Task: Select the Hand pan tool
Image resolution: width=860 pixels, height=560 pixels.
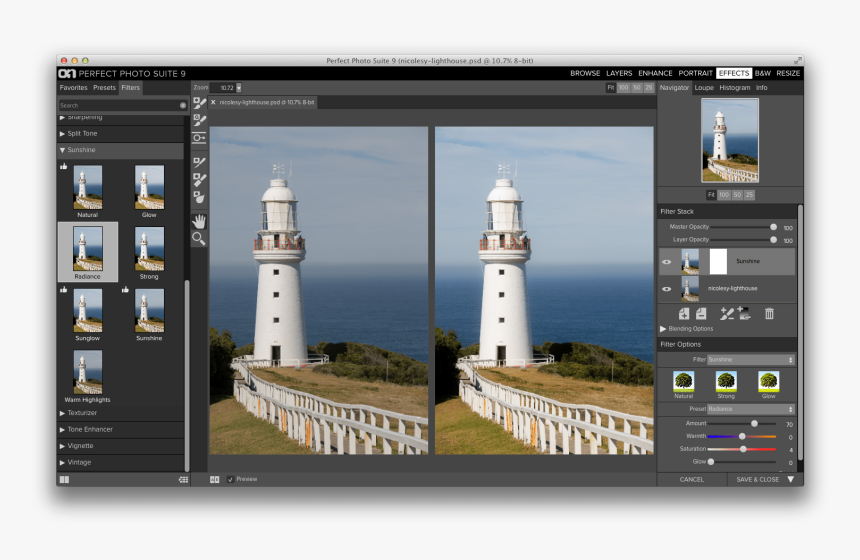Action: point(199,221)
